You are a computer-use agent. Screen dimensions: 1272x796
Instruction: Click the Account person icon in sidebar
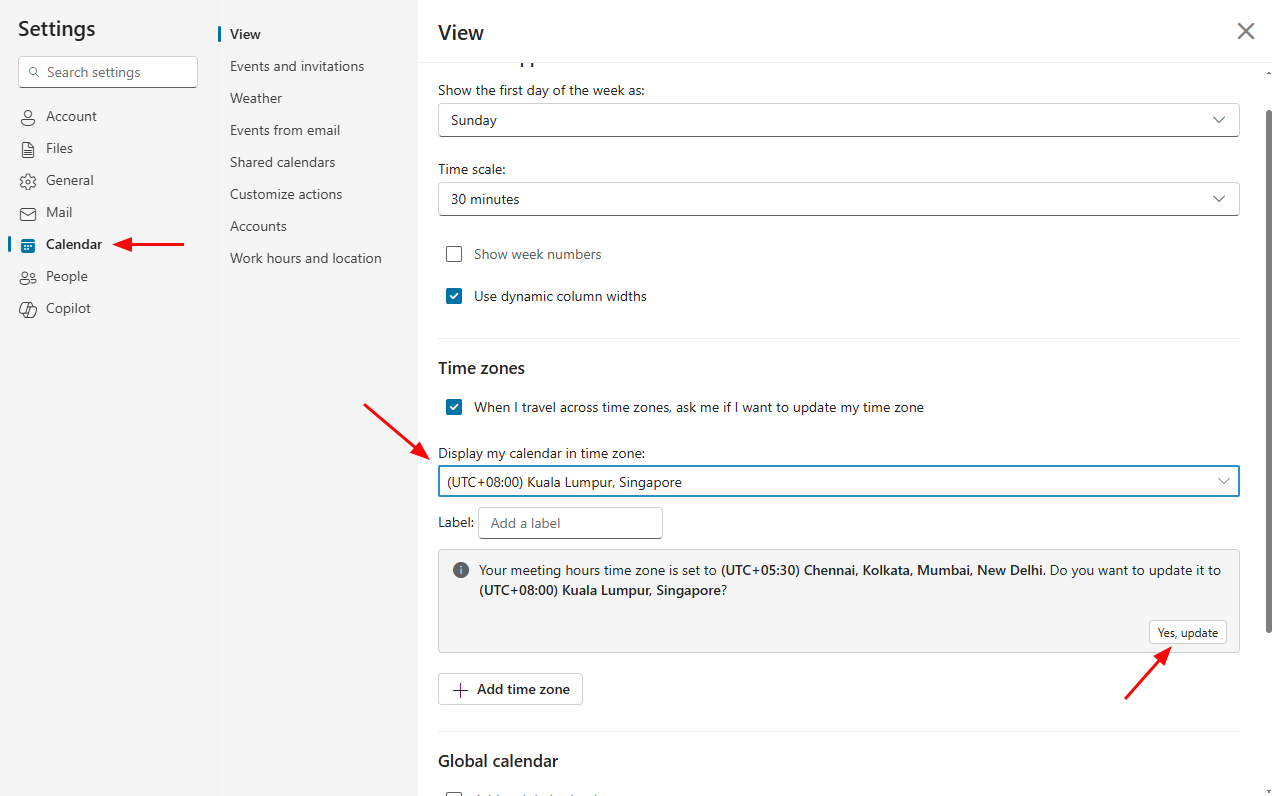28,117
